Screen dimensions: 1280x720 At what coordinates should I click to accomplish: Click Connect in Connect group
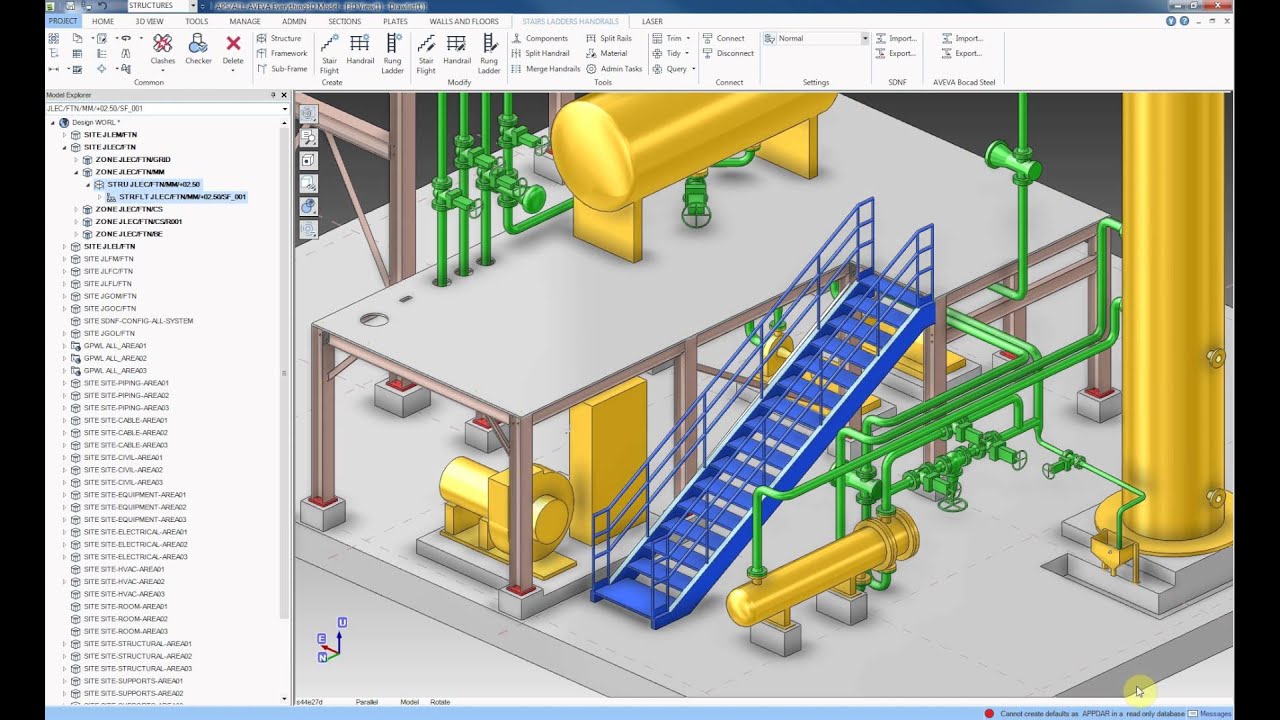pyautogui.click(x=723, y=38)
